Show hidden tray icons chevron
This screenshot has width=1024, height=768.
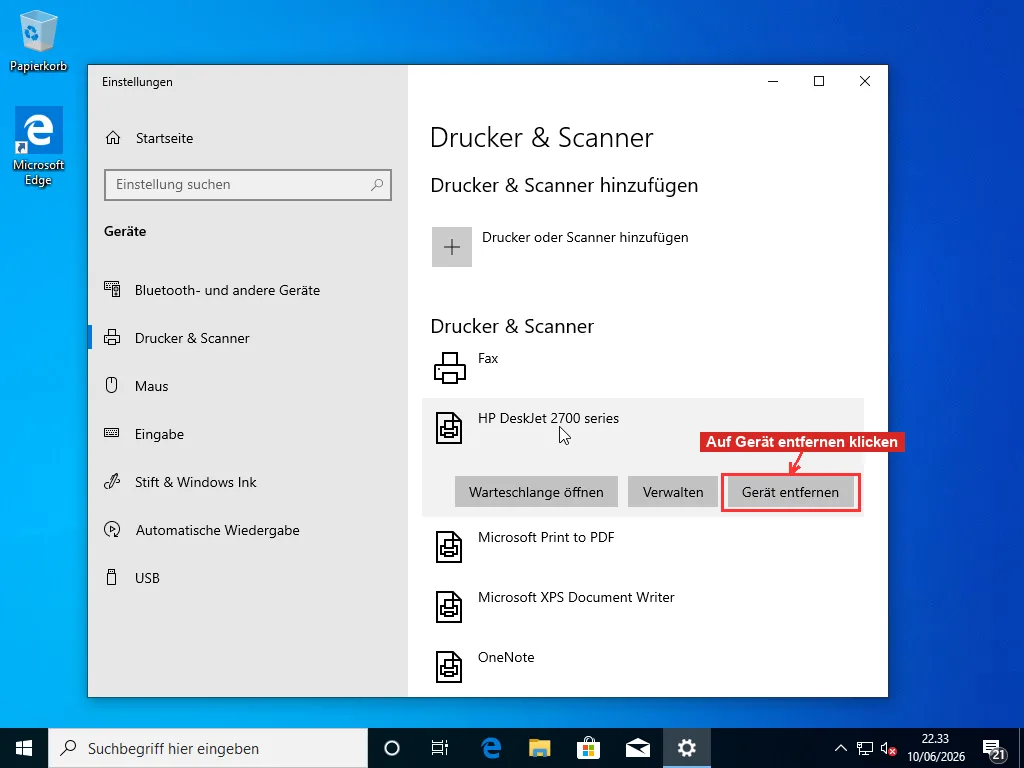(841, 748)
